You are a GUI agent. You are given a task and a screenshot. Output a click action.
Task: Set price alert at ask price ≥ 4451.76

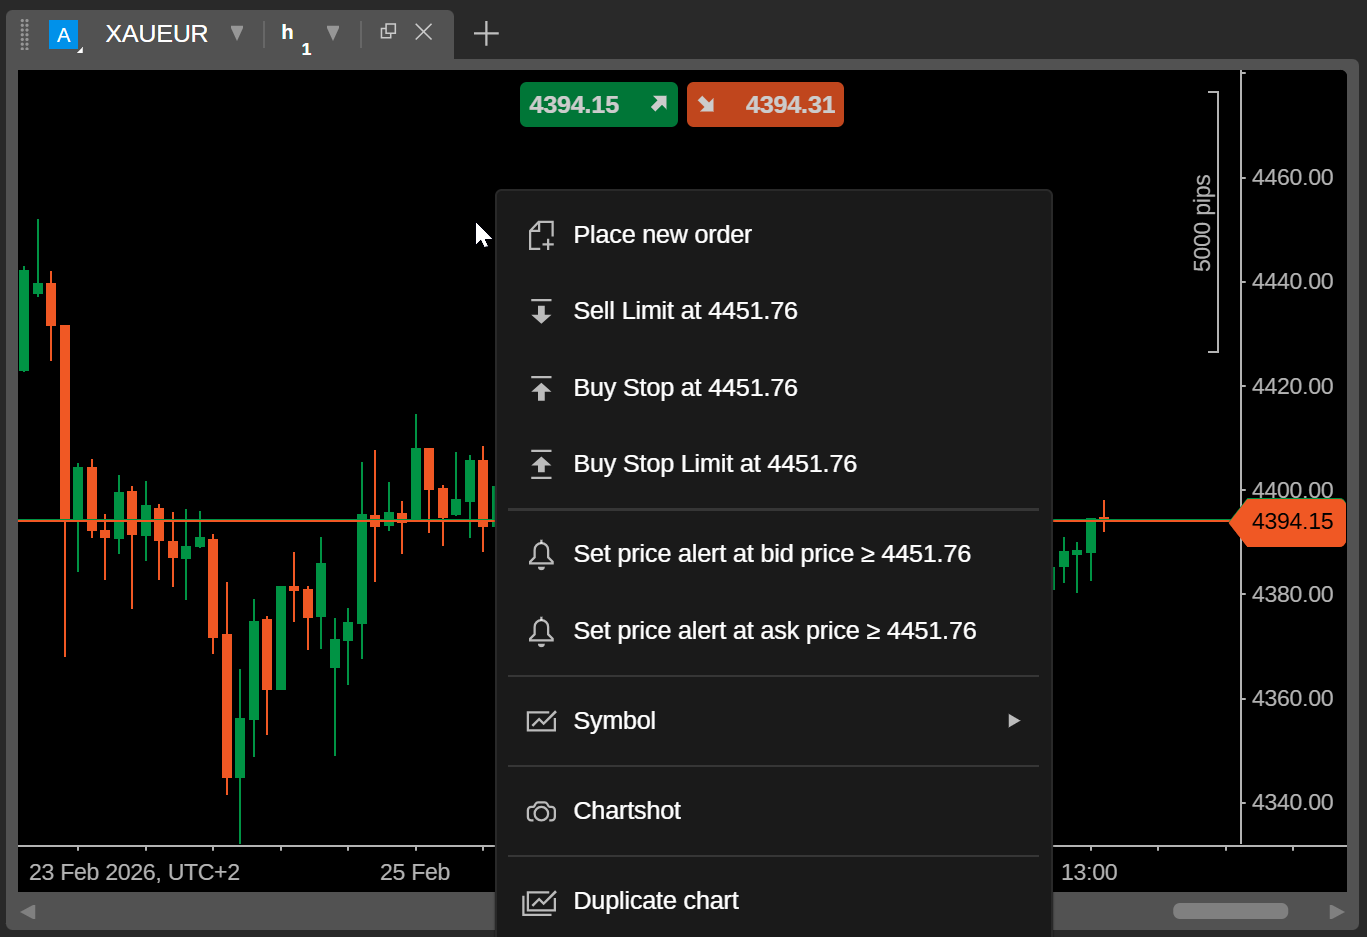click(774, 631)
